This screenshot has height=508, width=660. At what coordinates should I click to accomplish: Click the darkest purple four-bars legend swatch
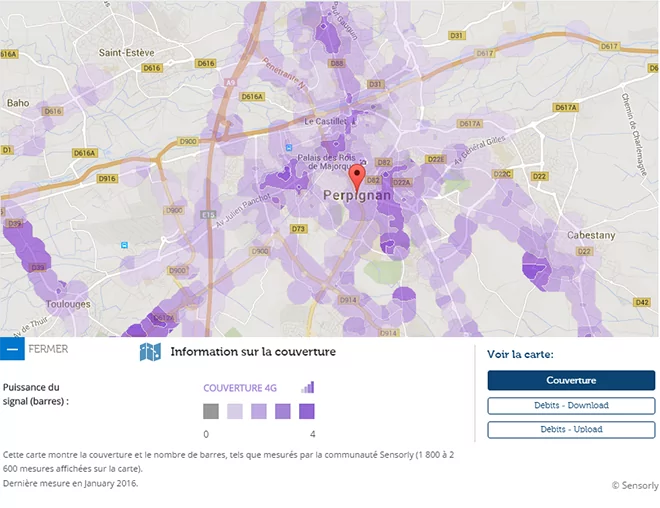pos(307,411)
